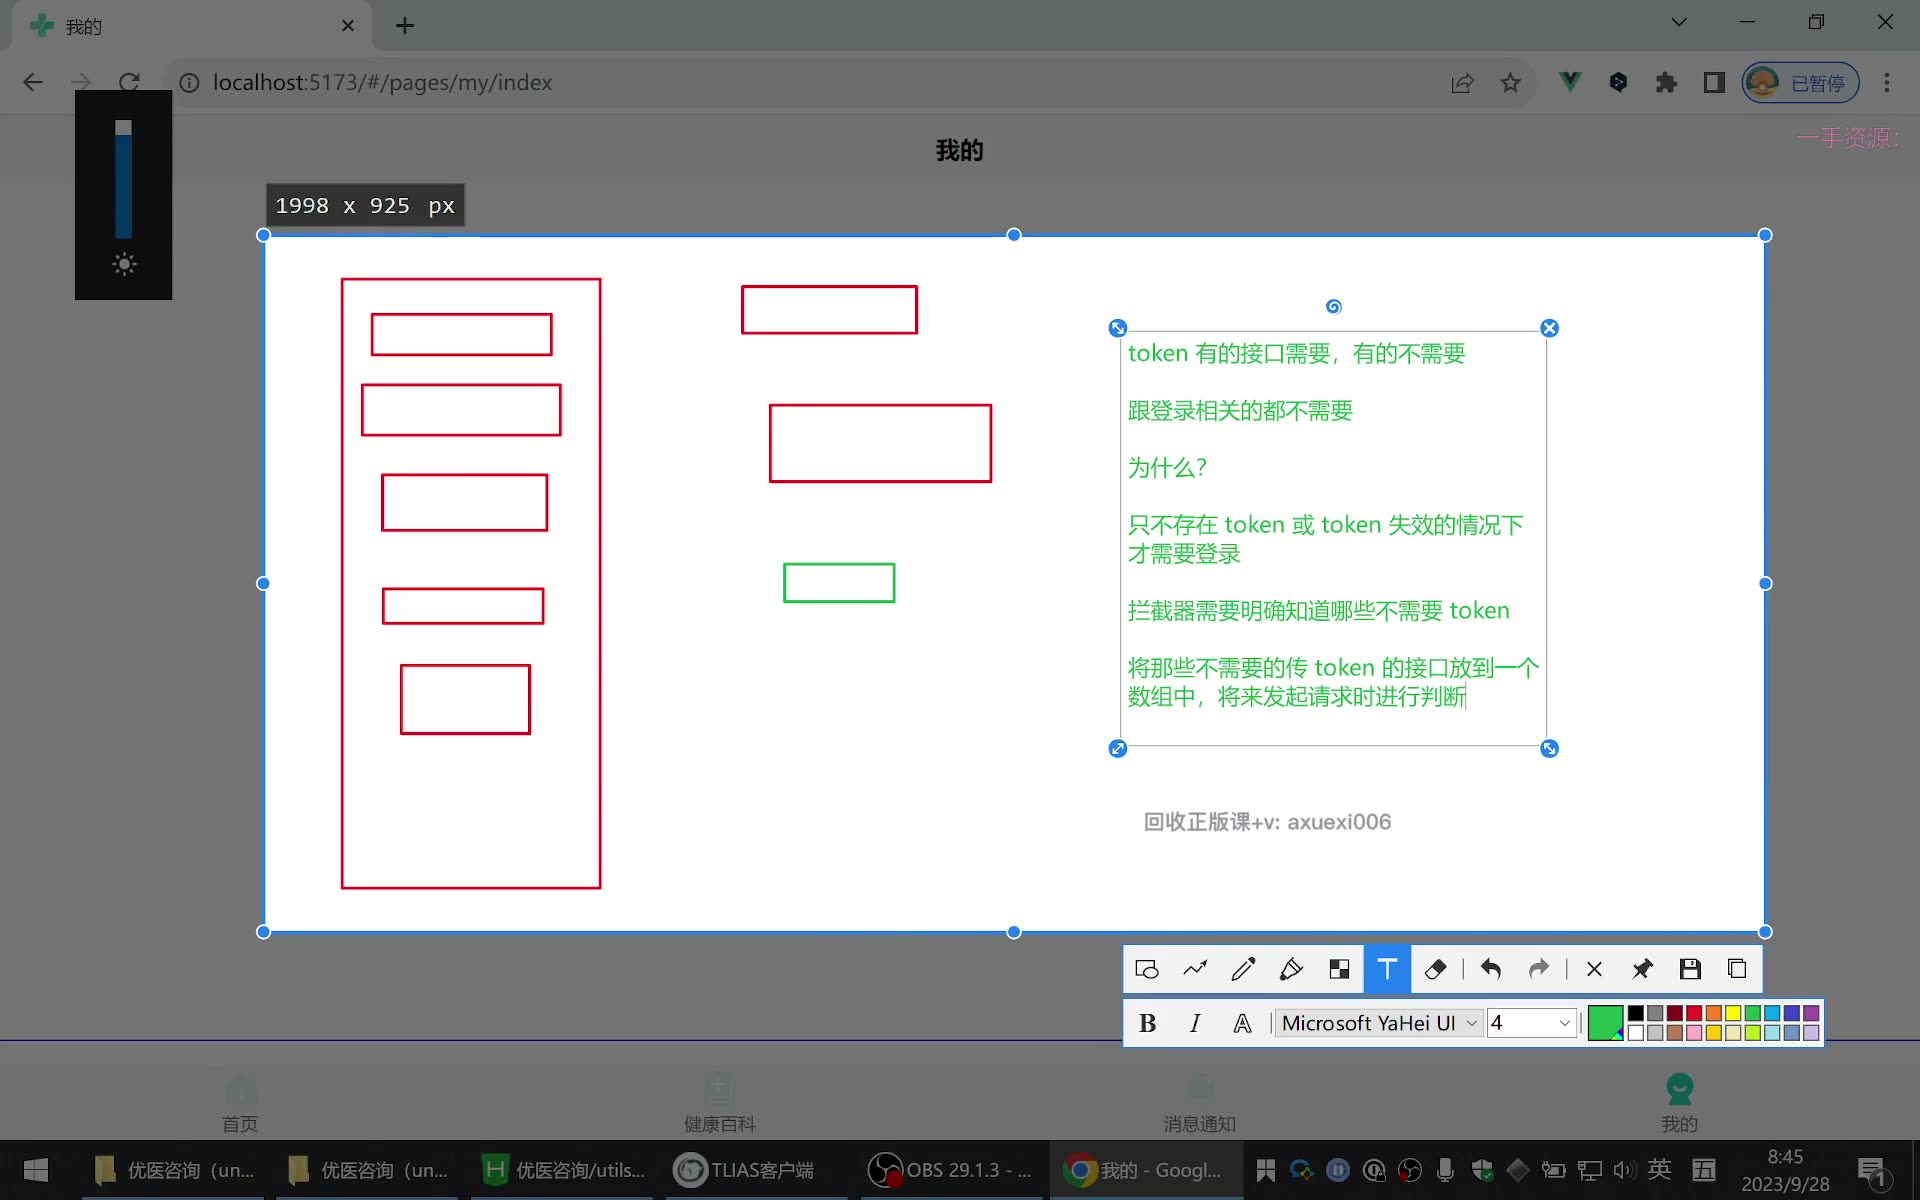The width and height of the screenshot is (1920, 1200).
Task: Undo the last annotation
Action: [1491, 969]
